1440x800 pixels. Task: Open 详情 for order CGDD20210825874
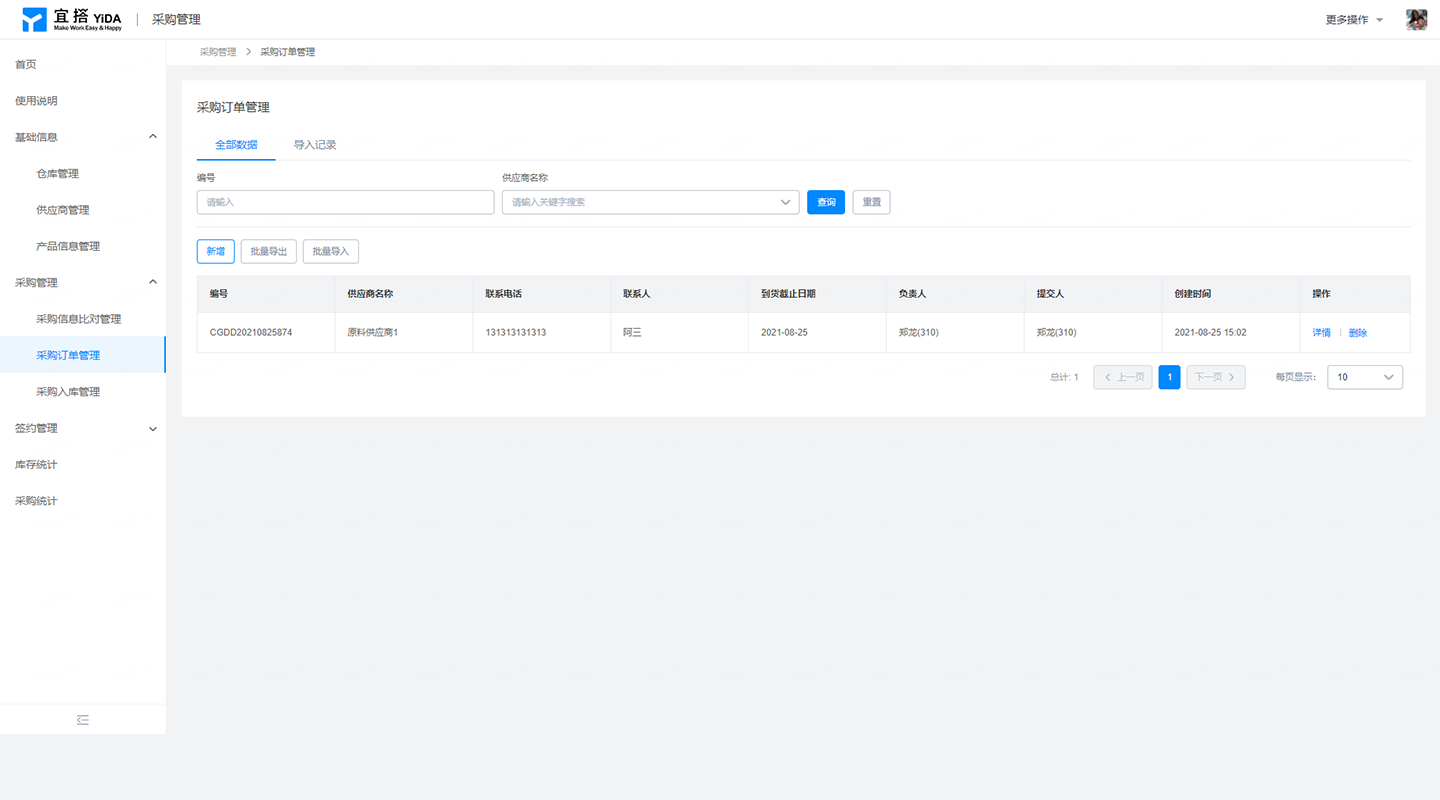tap(1322, 333)
